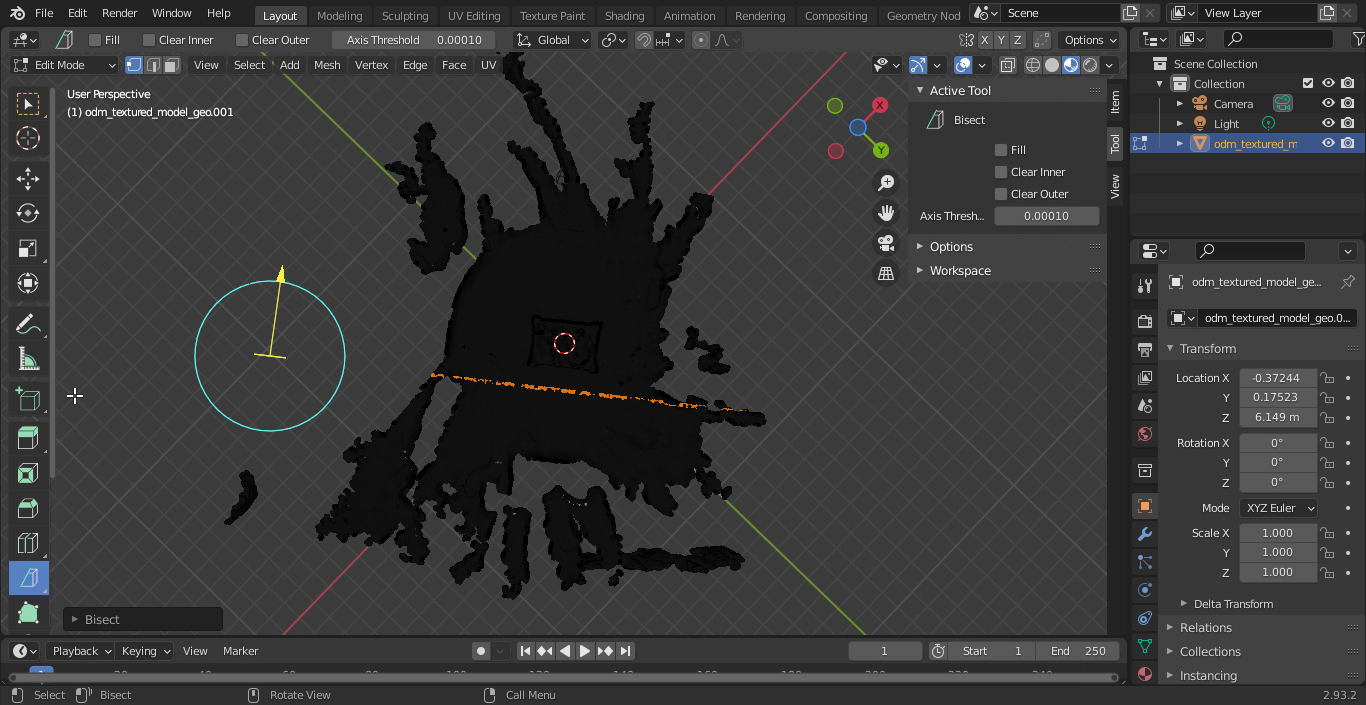
Task: Switch to the UV Editing workspace tab
Action: pyautogui.click(x=474, y=16)
